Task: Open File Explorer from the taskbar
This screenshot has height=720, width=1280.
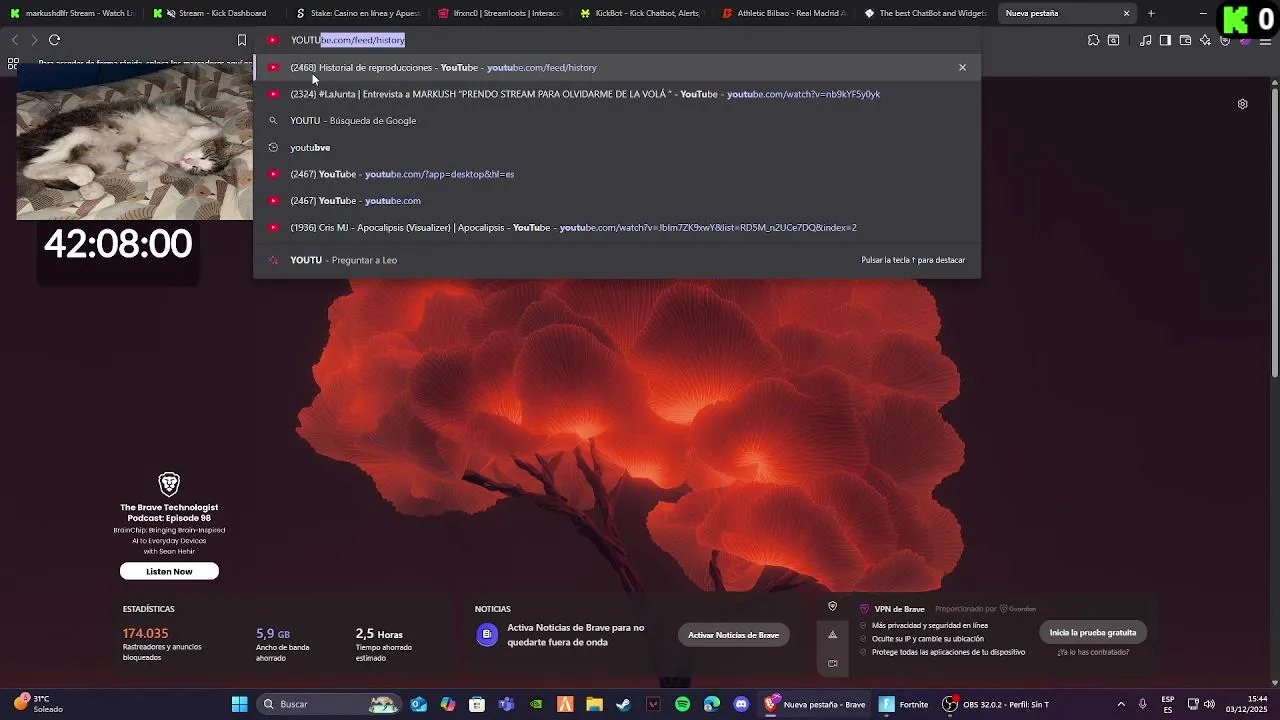Action: [594, 704]
